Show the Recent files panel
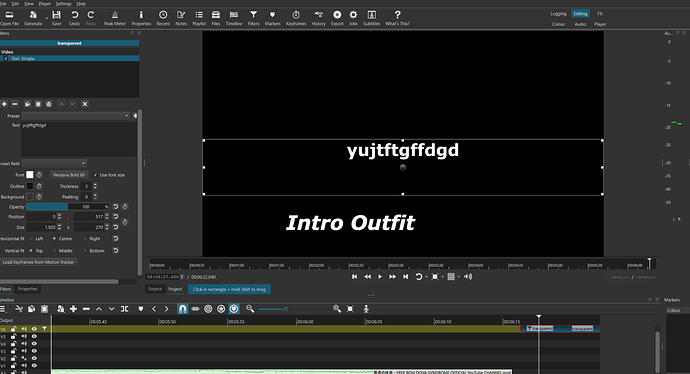Viewport: 690px width, 374px height. pos(163,18)
